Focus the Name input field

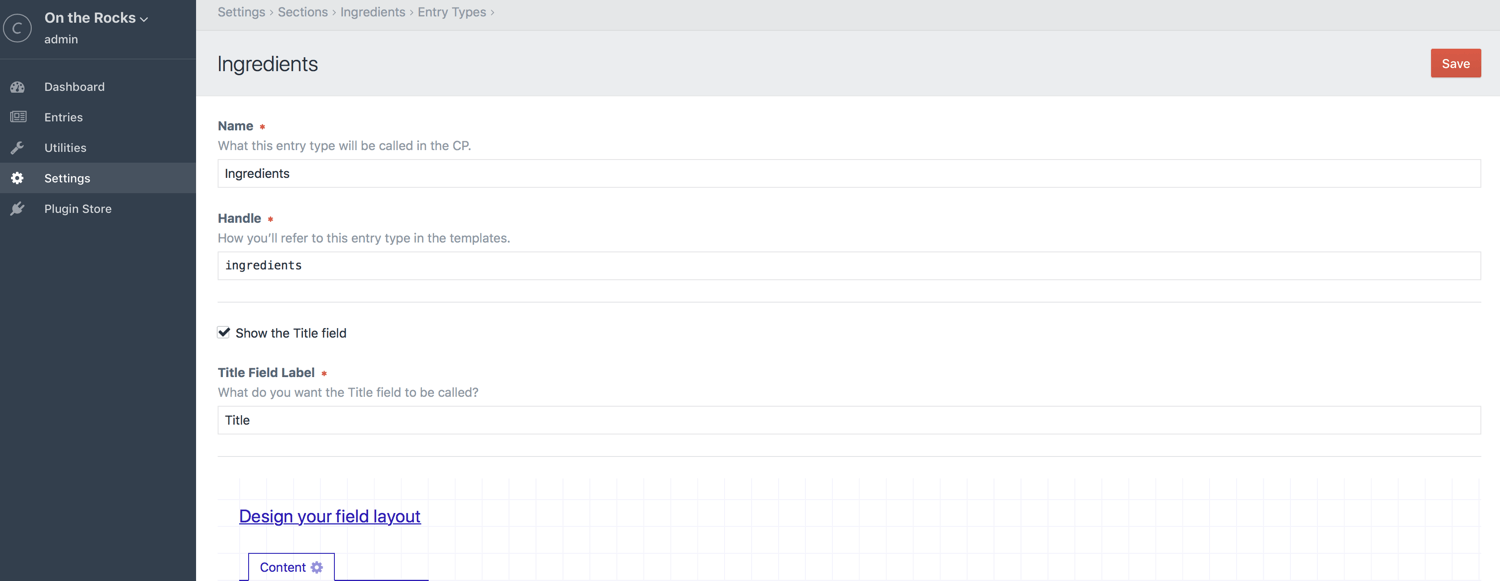(x=849, y=173)
